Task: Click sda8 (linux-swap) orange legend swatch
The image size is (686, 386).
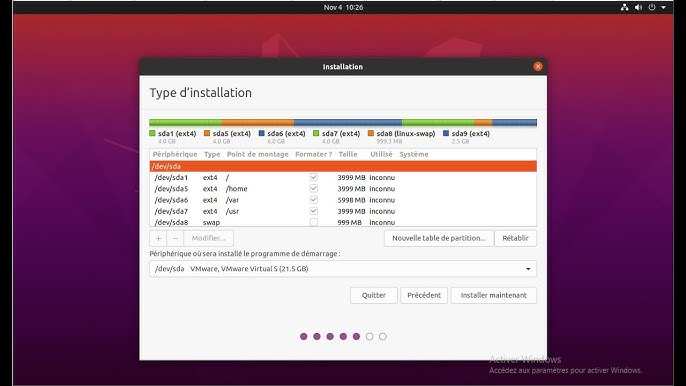Action: pos(371,133)
